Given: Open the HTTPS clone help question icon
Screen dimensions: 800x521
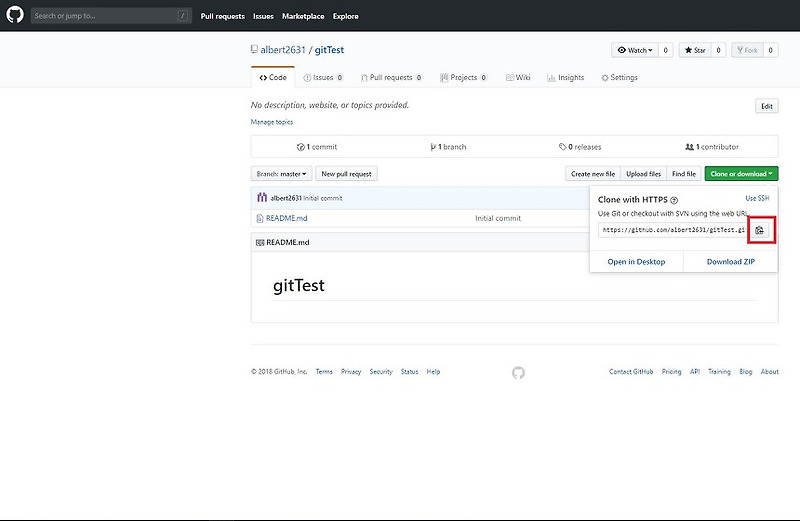Looking at the screenshot, I should (674, 200).
